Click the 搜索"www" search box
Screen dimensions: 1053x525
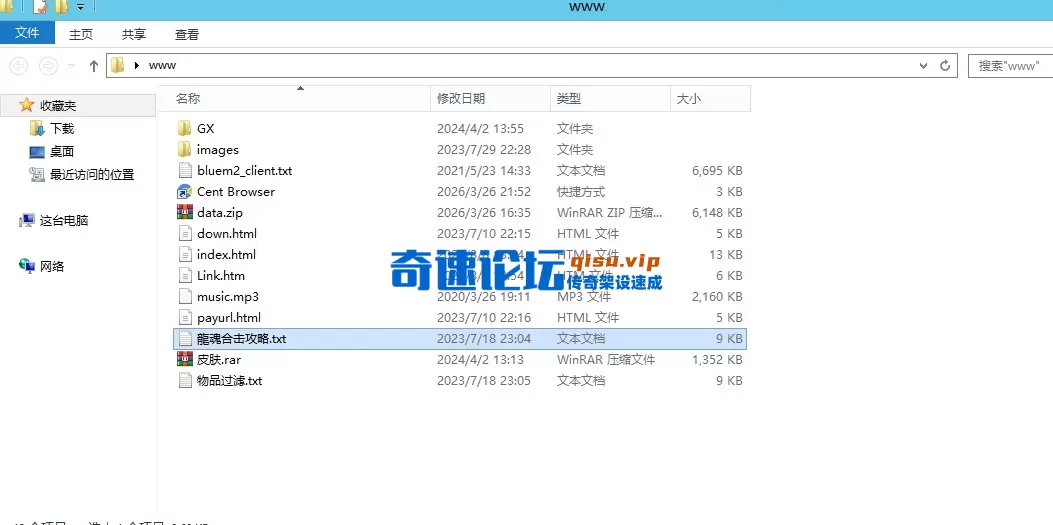coord(1010,66)
